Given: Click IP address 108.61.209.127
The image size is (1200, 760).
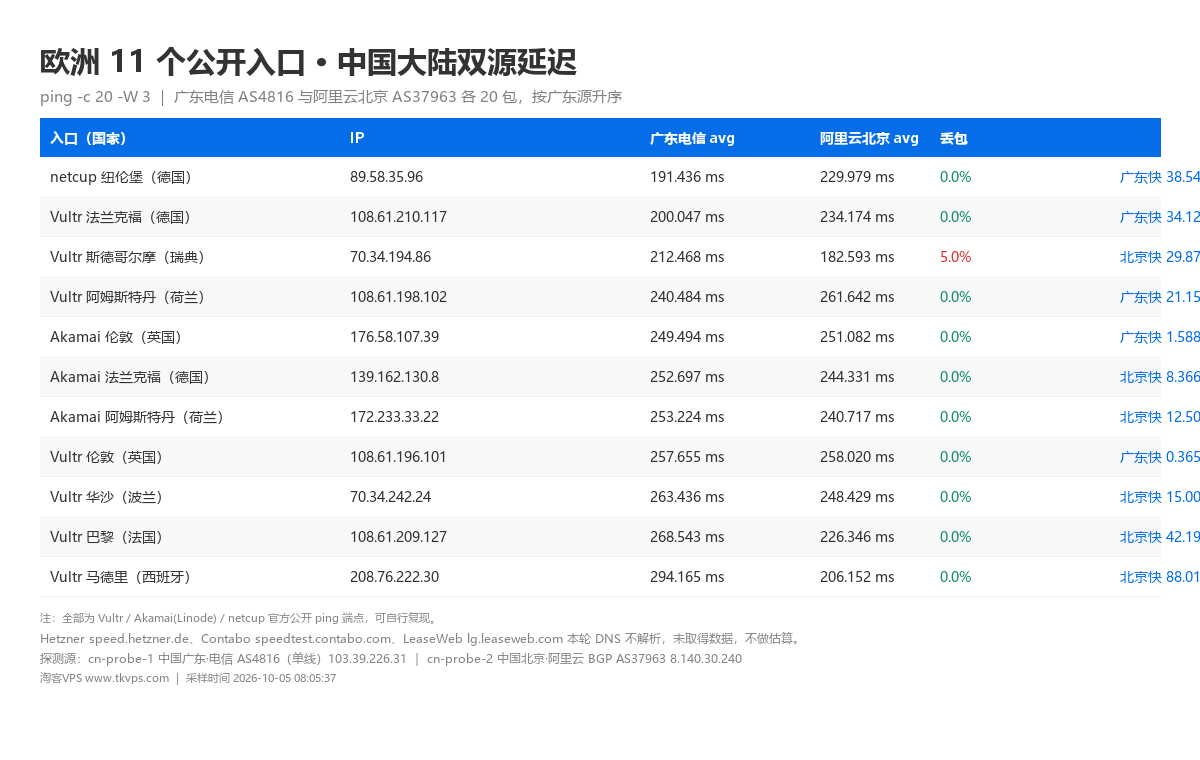Looking at the screenshot, I should [398, 537].
